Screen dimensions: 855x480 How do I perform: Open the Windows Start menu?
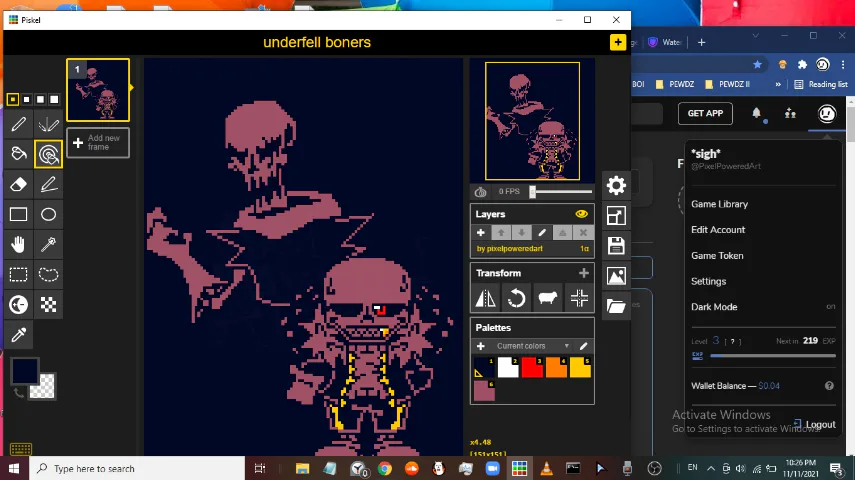[14, 468]
